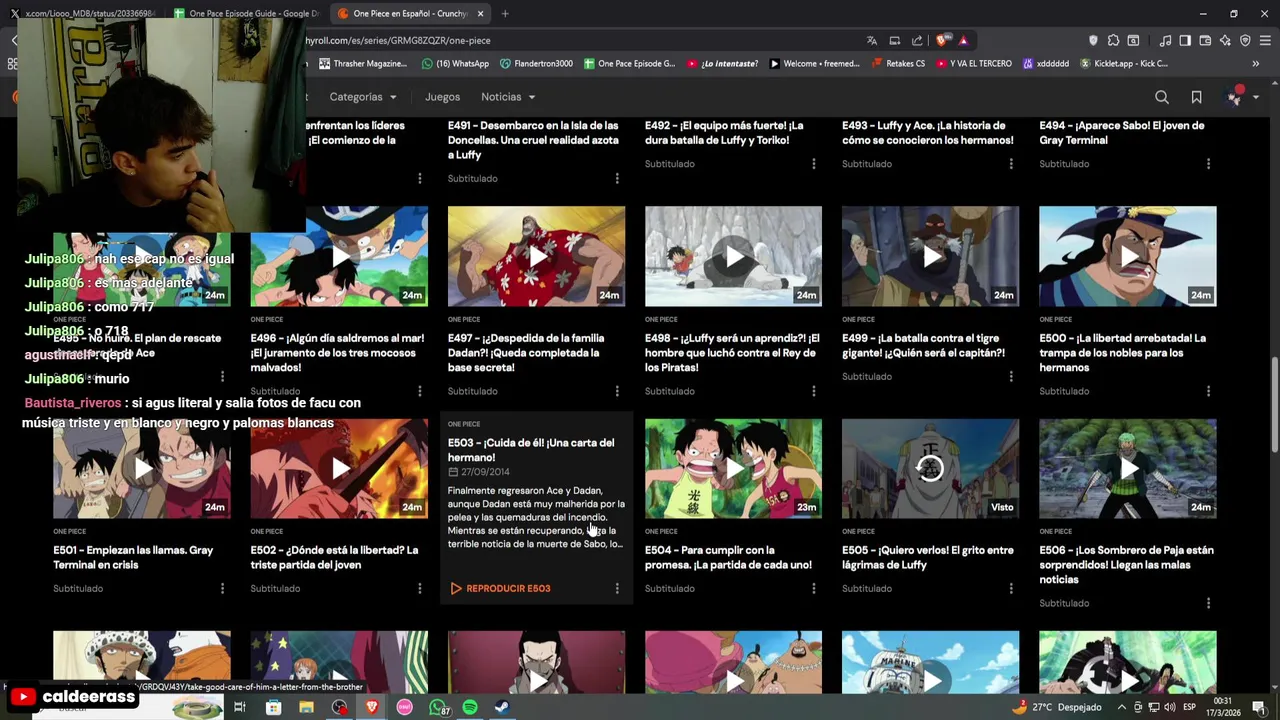Expand the Noticias dropdown
This screenshot has height=720, width=1280.
(x=508, y=97)
